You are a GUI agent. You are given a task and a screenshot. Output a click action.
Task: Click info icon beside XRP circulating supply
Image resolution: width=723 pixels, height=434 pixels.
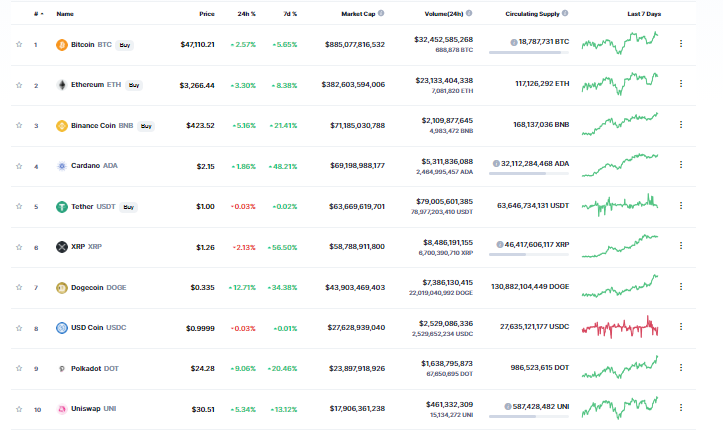pos(499,244)
